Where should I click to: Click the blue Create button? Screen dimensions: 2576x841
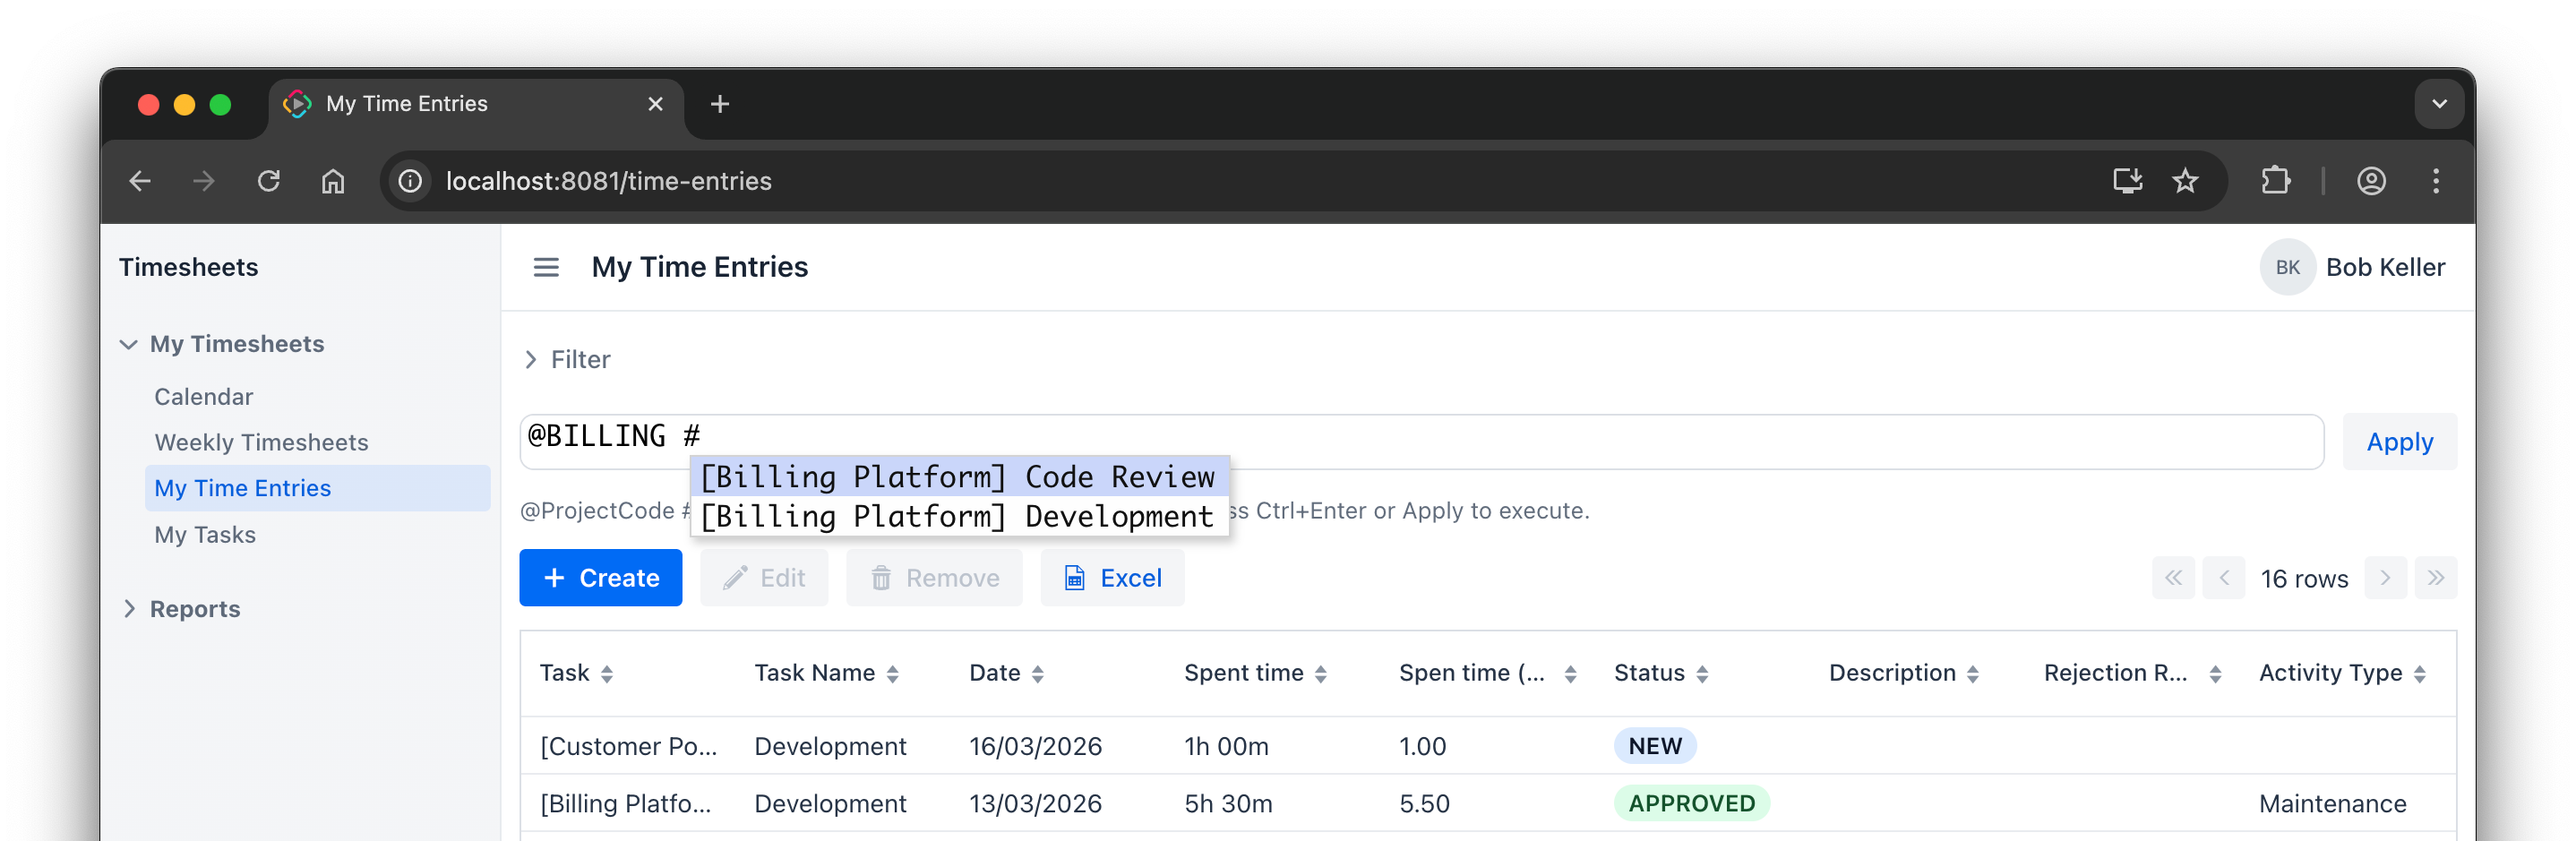600,578
